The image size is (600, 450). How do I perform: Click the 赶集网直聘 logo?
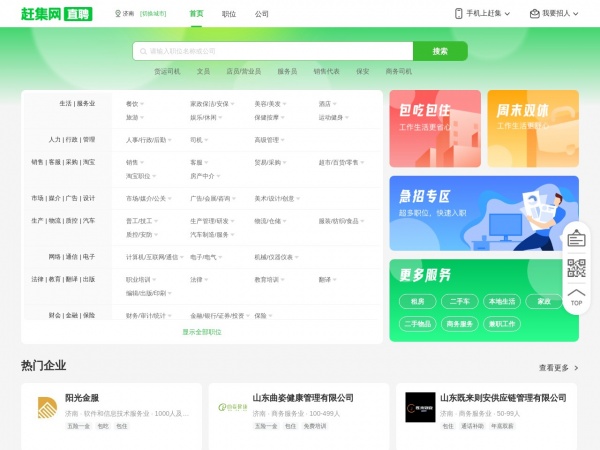57,14
